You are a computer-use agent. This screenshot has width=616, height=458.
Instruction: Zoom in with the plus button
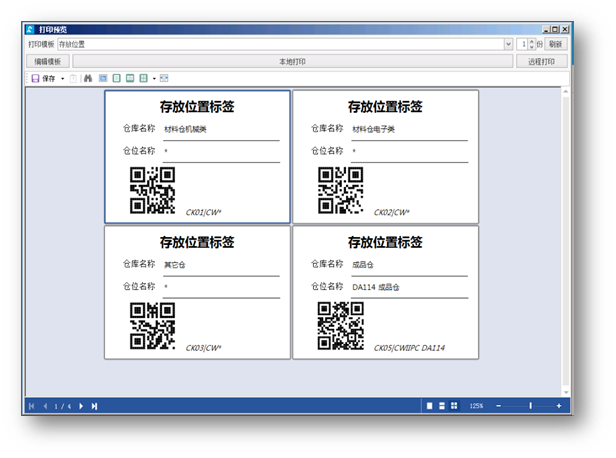pyautogui.click(x=559, y=406)
